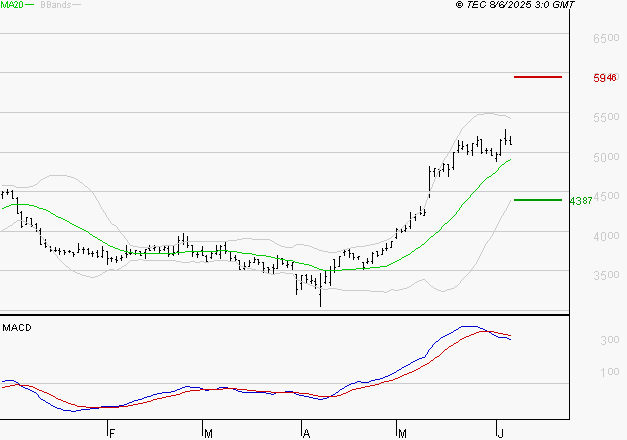627x440 pixels.
Task: Click the F month marker on time axis
Action: click(112, 433)
